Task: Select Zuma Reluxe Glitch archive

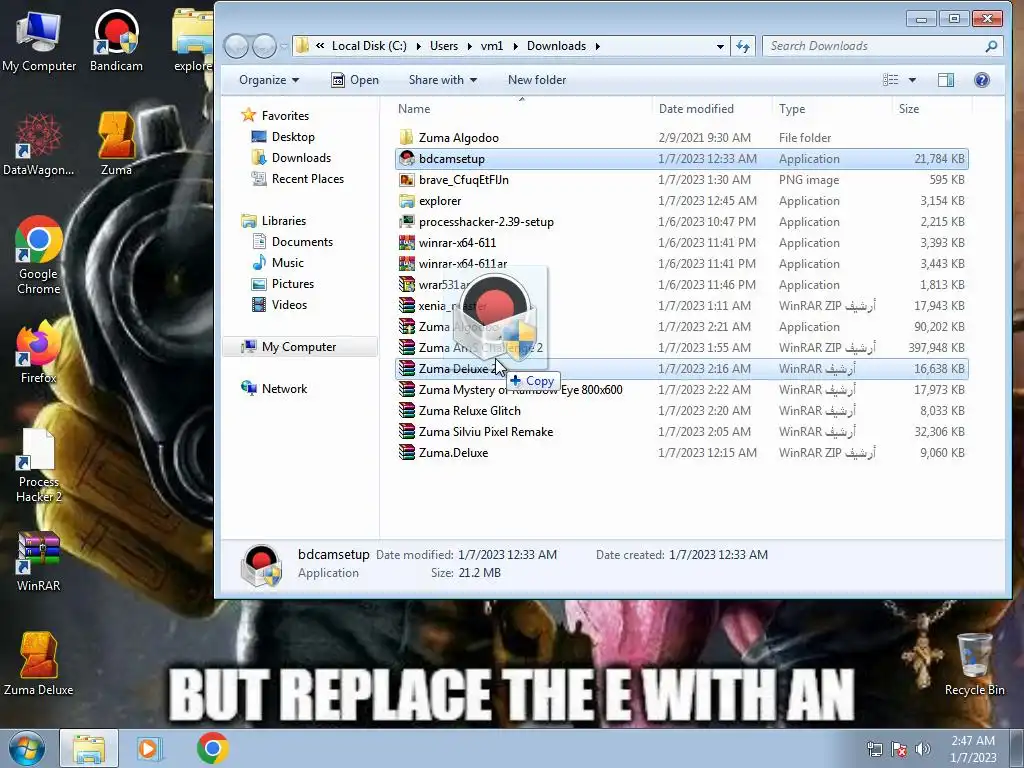Action: click(x=682, y=411)
